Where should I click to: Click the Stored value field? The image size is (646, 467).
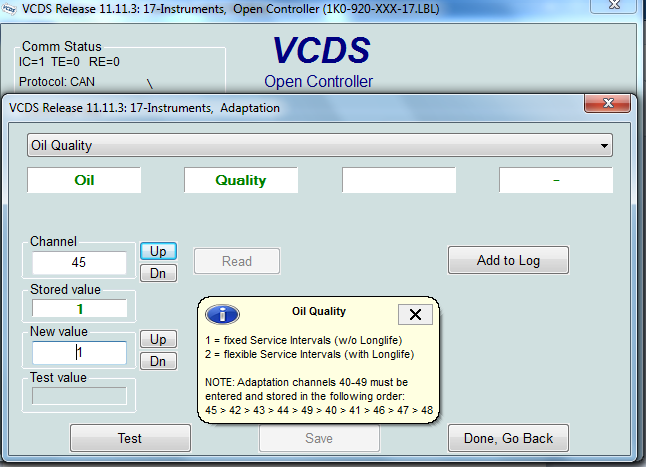(x=79, y=308)
